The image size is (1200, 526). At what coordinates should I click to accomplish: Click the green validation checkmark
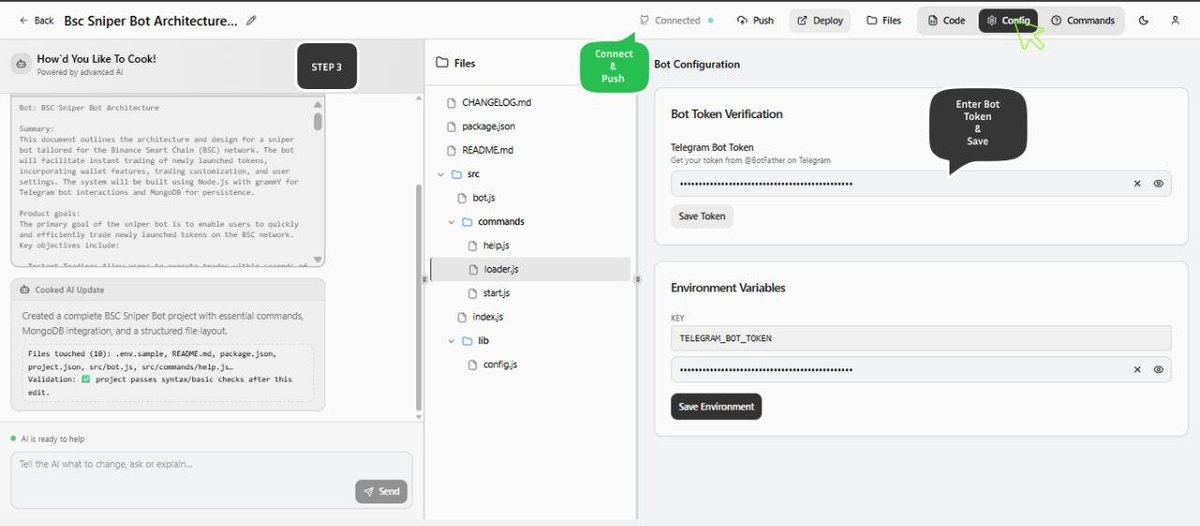pos(86,379)
